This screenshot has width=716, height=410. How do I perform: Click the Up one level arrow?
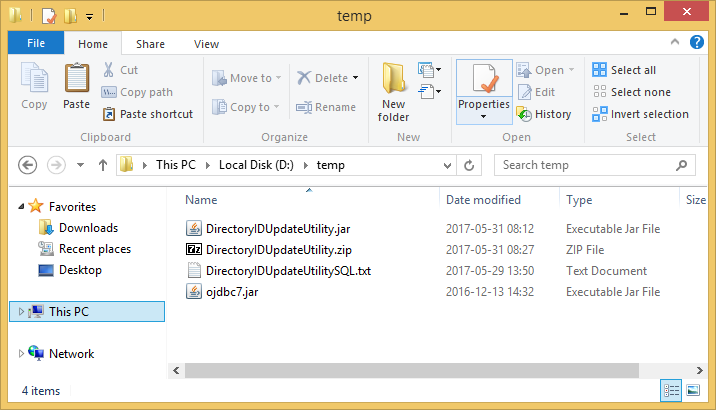102,165
